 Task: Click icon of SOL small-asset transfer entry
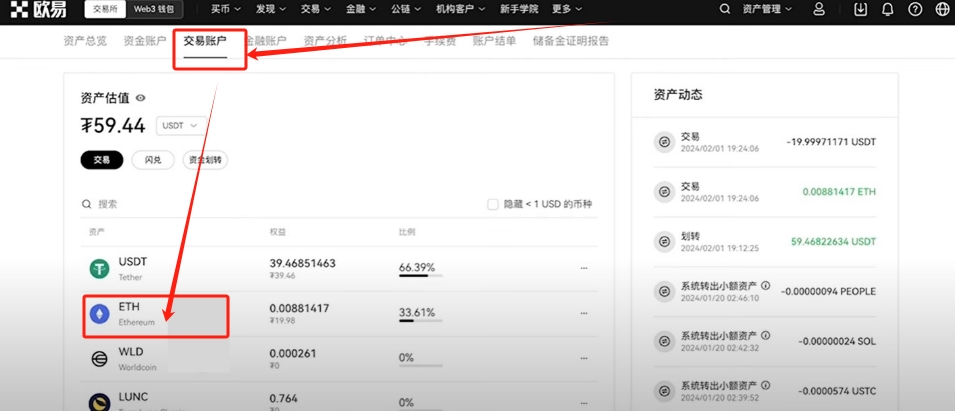coord(664,341)
